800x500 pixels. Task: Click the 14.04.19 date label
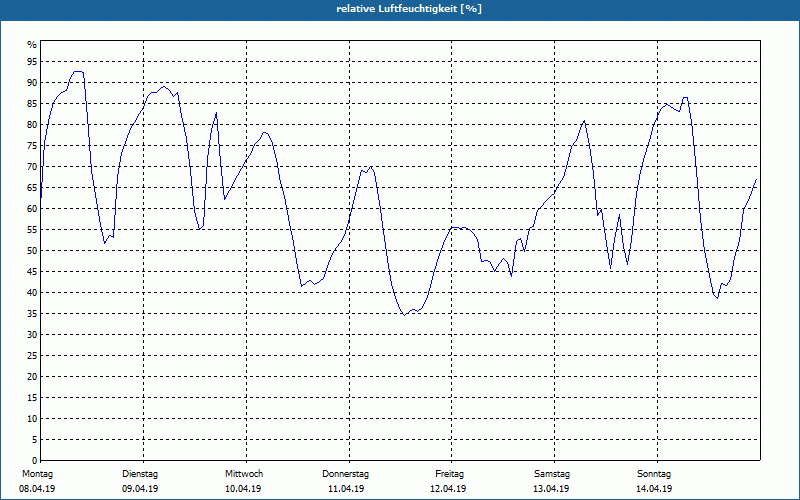[x=654, y=489]
